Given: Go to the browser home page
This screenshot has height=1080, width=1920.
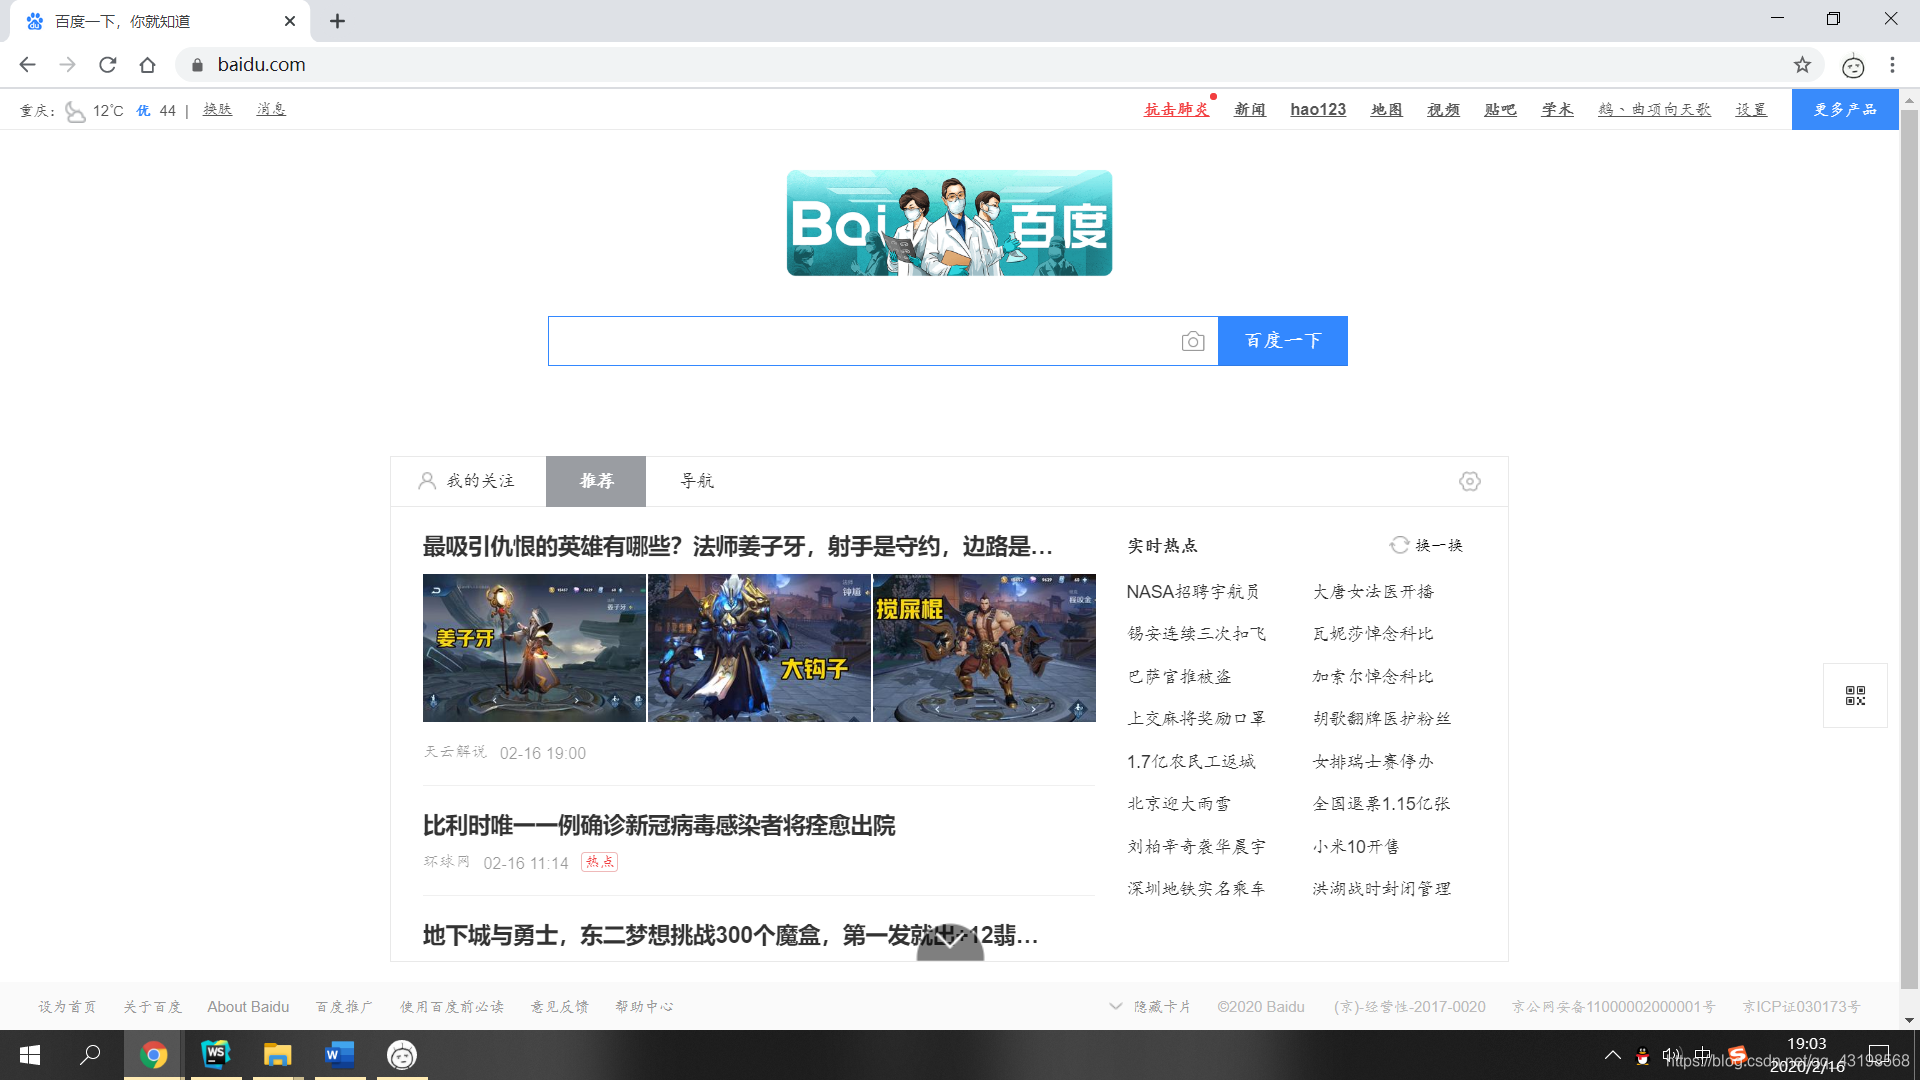Looking at the screenshot, I should click(147, 65).
